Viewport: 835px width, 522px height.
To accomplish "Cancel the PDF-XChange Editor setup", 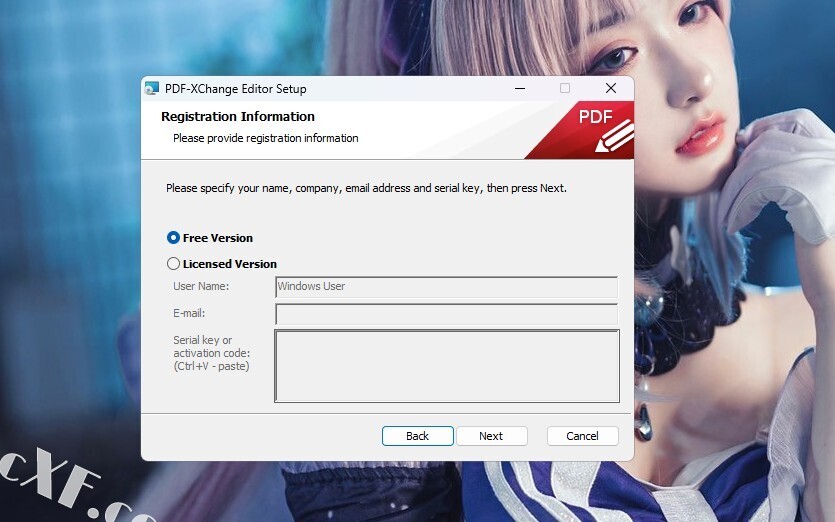I will 582,436.
